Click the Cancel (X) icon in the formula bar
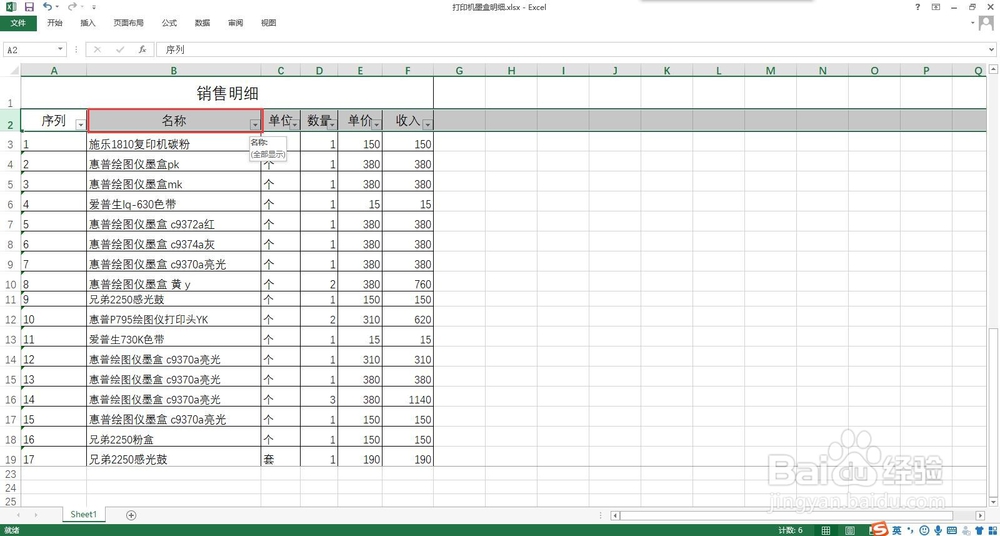The height and width of the screenshot is (536, 1000). tap(98, 49)
